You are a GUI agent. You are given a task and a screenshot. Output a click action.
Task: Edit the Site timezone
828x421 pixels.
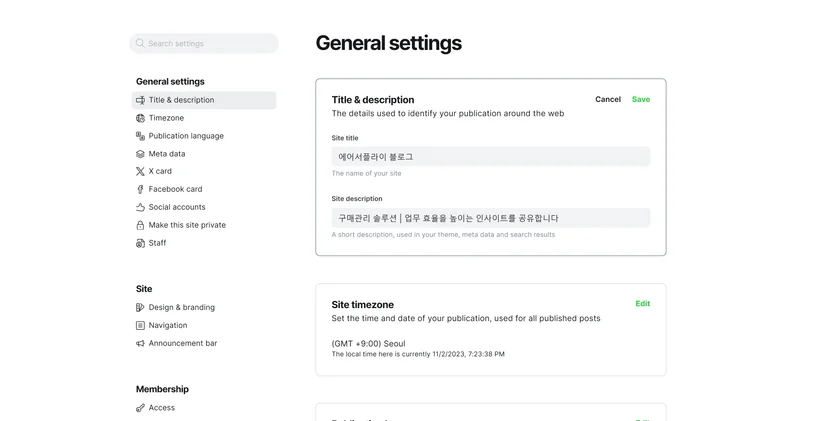tap(643, 304)
